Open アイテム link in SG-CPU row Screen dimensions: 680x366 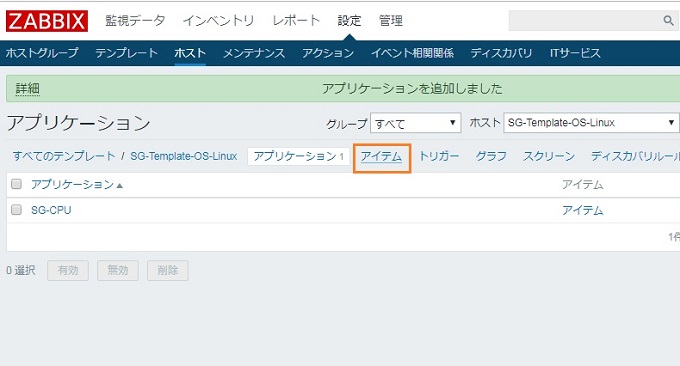[582, 210]
